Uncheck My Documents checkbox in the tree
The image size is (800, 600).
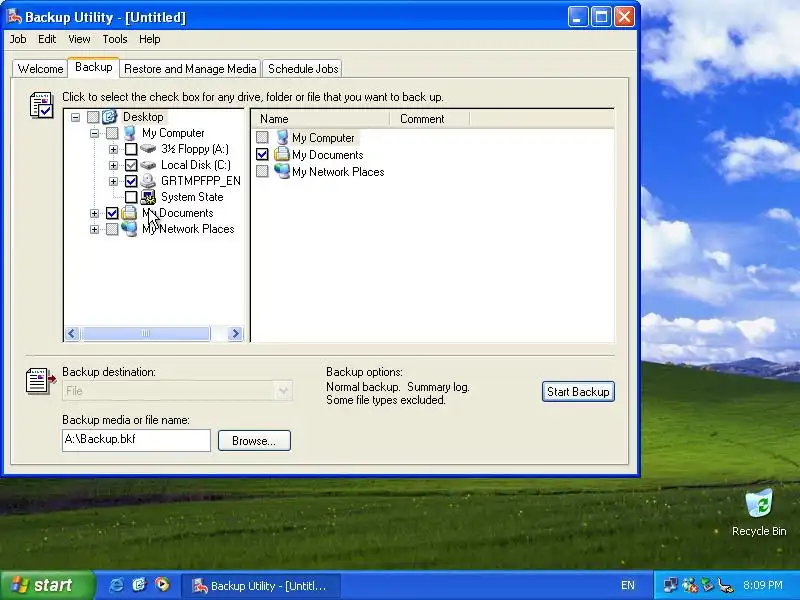[x=112, y=213]
